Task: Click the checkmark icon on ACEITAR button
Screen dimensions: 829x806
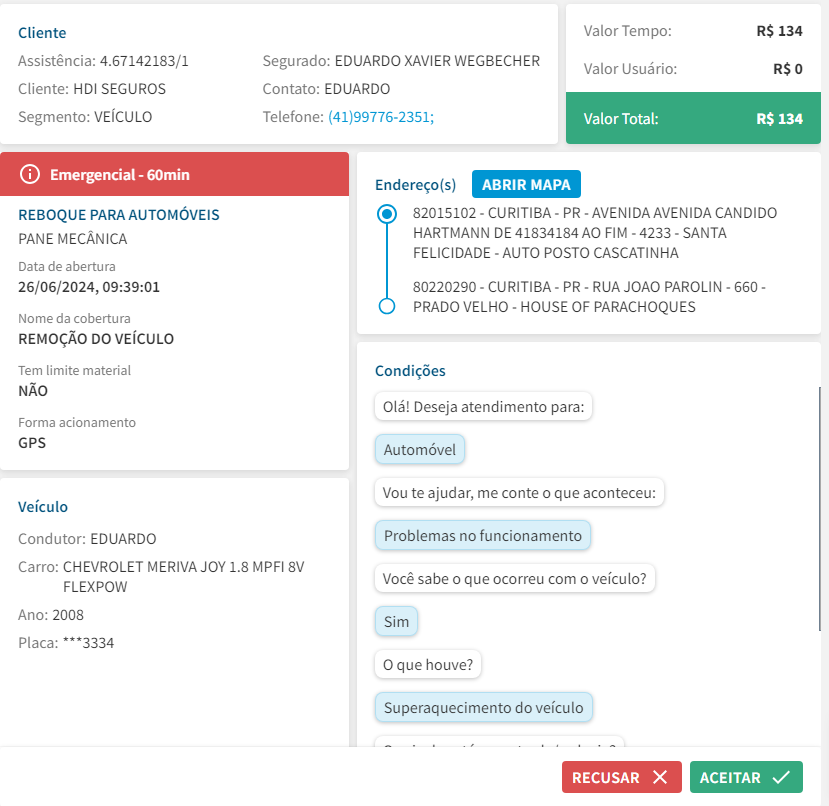Action: 781,777
